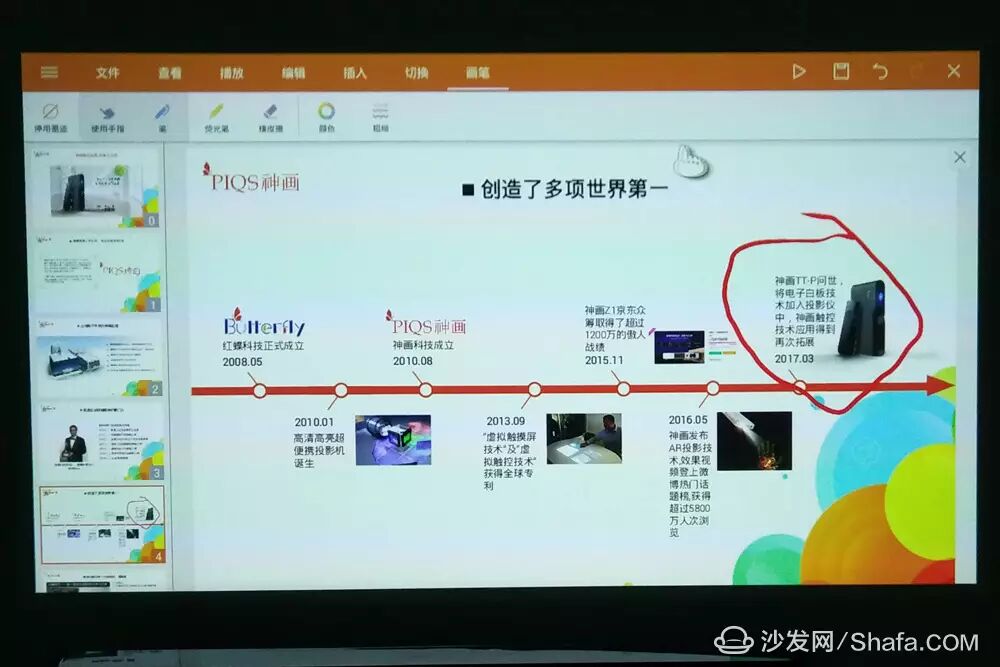
Task: Open the 颜色 color ring picker
Action: tap(326, 117)
